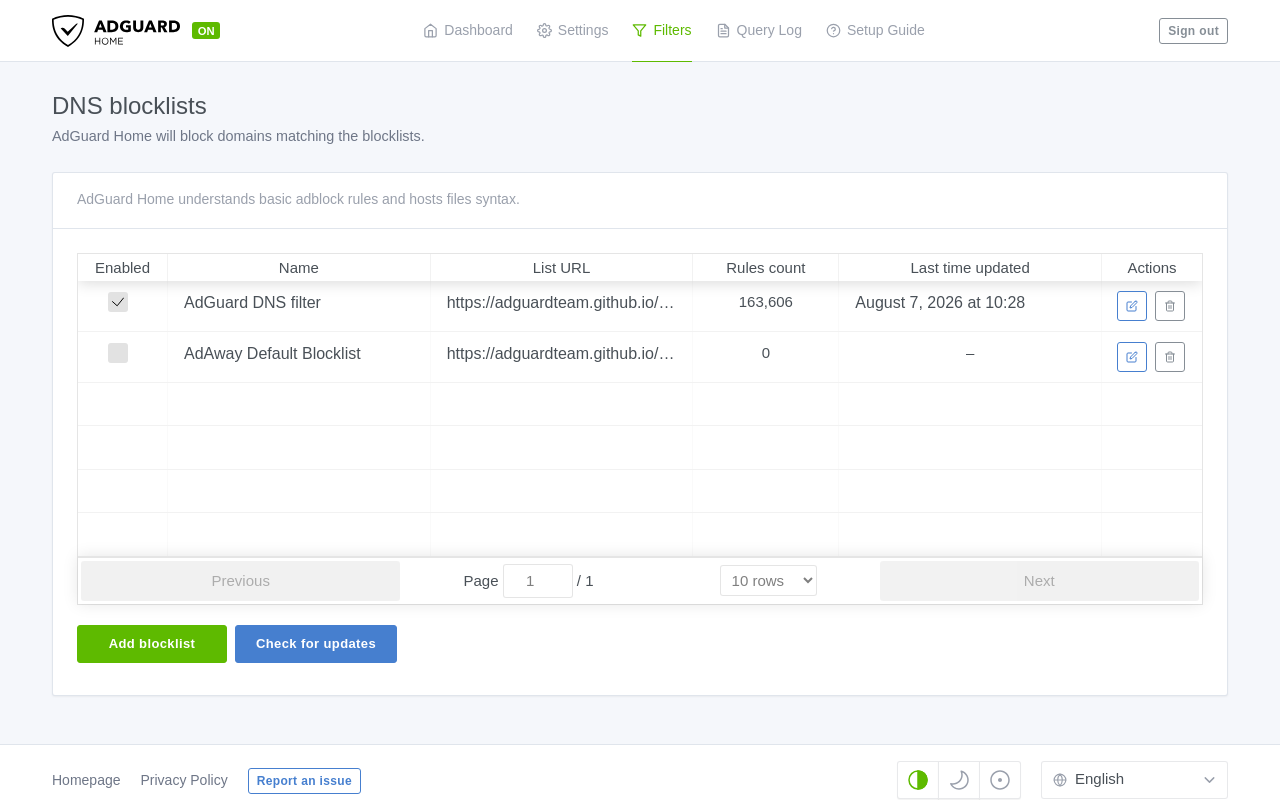Image resolution: width=1280 pixels, height=800 pixels.
Task: Enable the AdAway Default Blocklist checkbox
Action: (118, 353)
